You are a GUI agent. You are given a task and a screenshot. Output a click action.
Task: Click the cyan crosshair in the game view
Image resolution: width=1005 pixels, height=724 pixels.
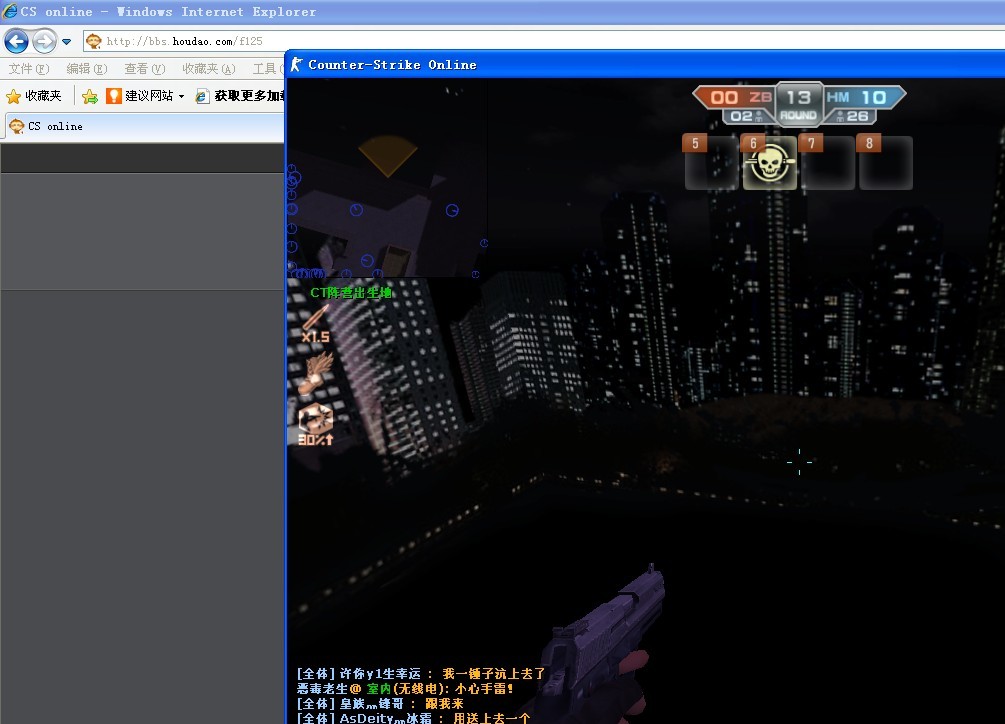799,461
